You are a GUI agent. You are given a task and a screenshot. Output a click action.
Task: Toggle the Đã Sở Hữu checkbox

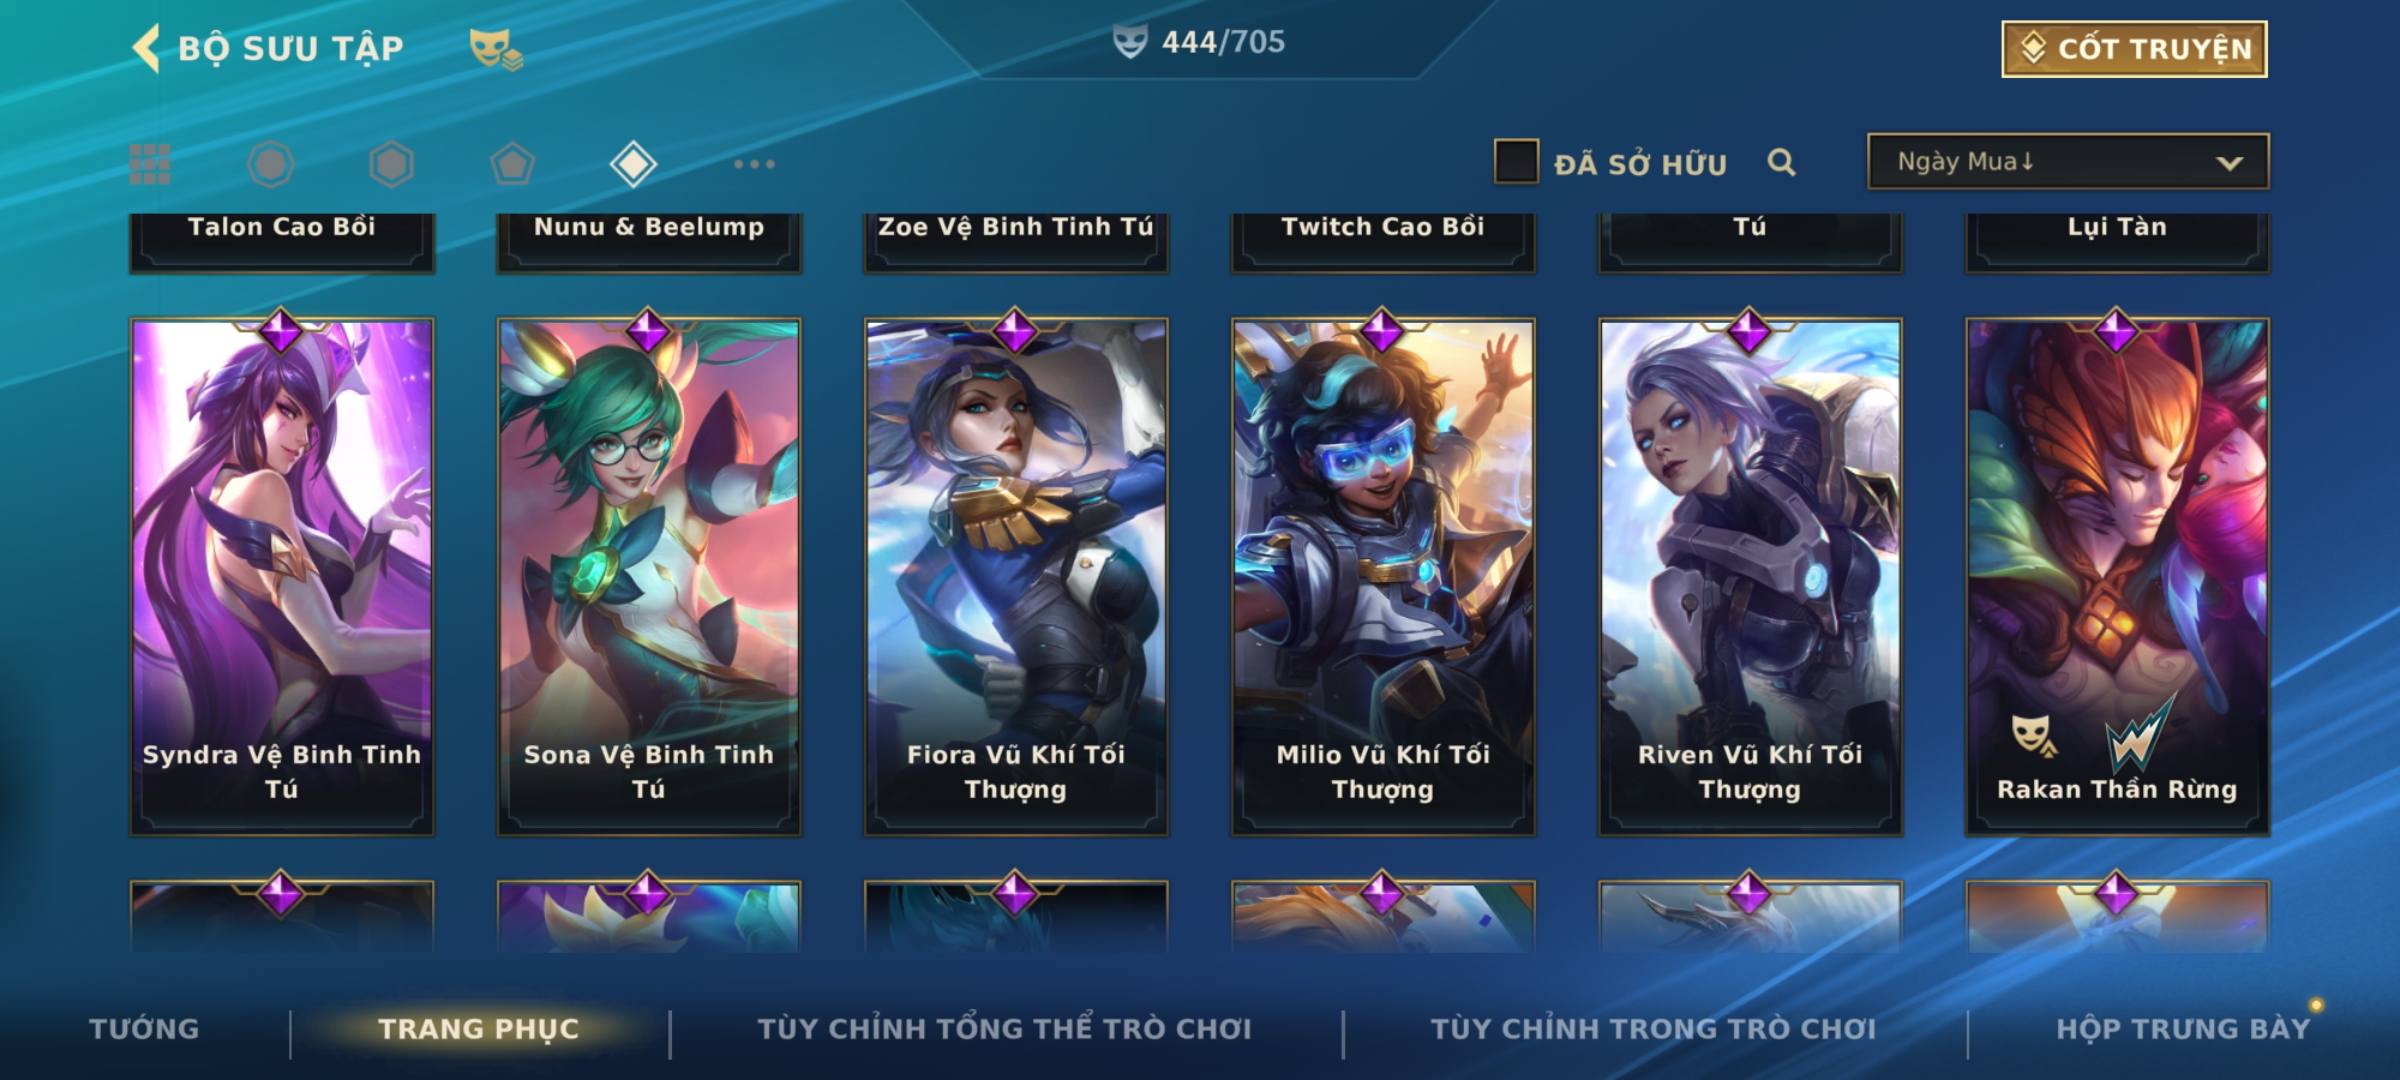pyautogui.click(x=1516, y=162)
